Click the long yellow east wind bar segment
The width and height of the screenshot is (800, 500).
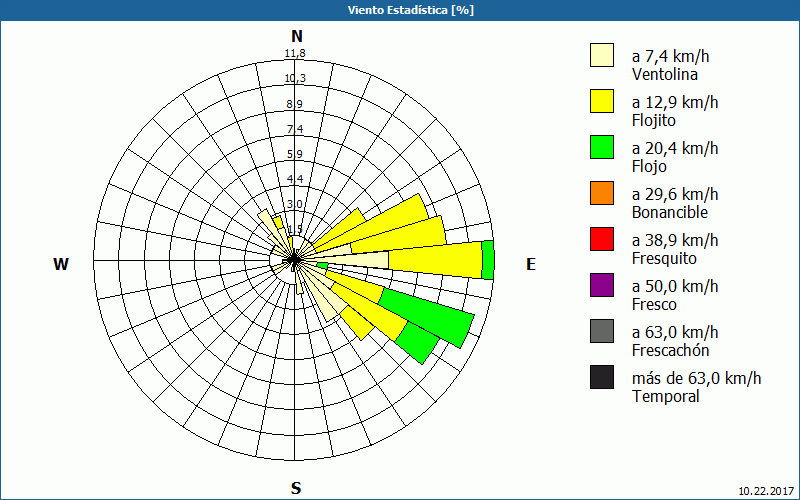[435, 260]
